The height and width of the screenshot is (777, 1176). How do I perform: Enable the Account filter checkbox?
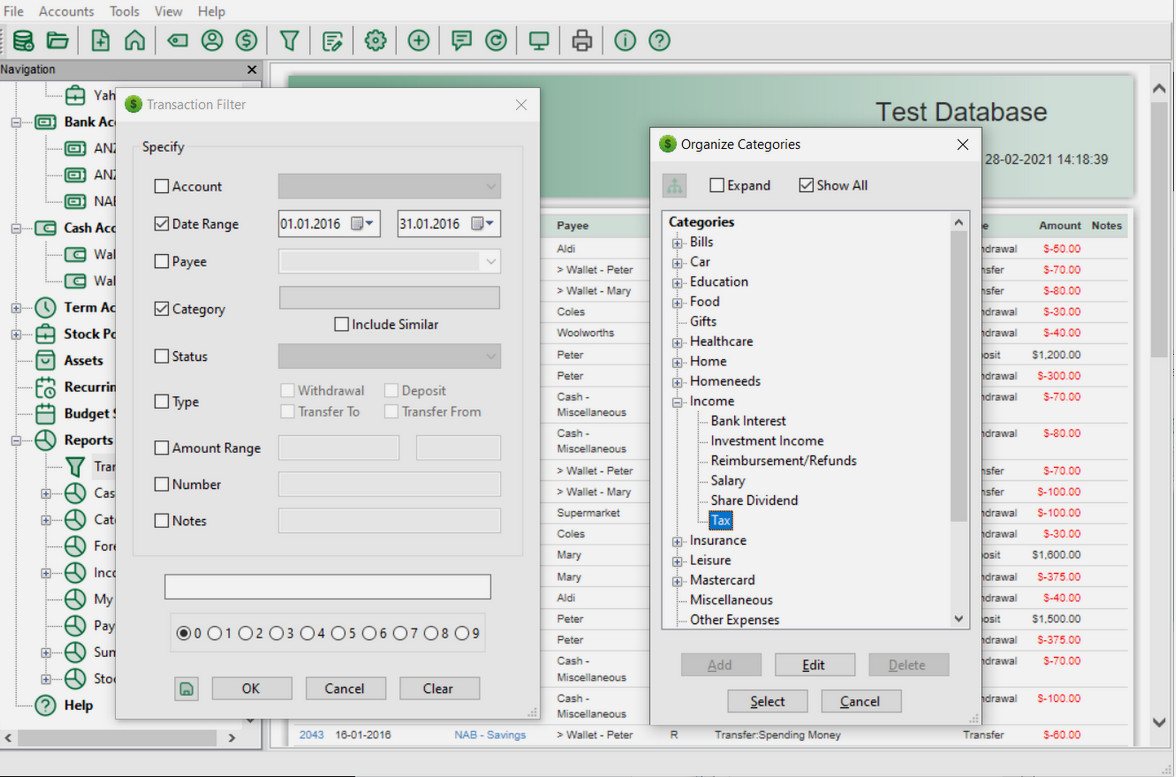pos(161,186)
